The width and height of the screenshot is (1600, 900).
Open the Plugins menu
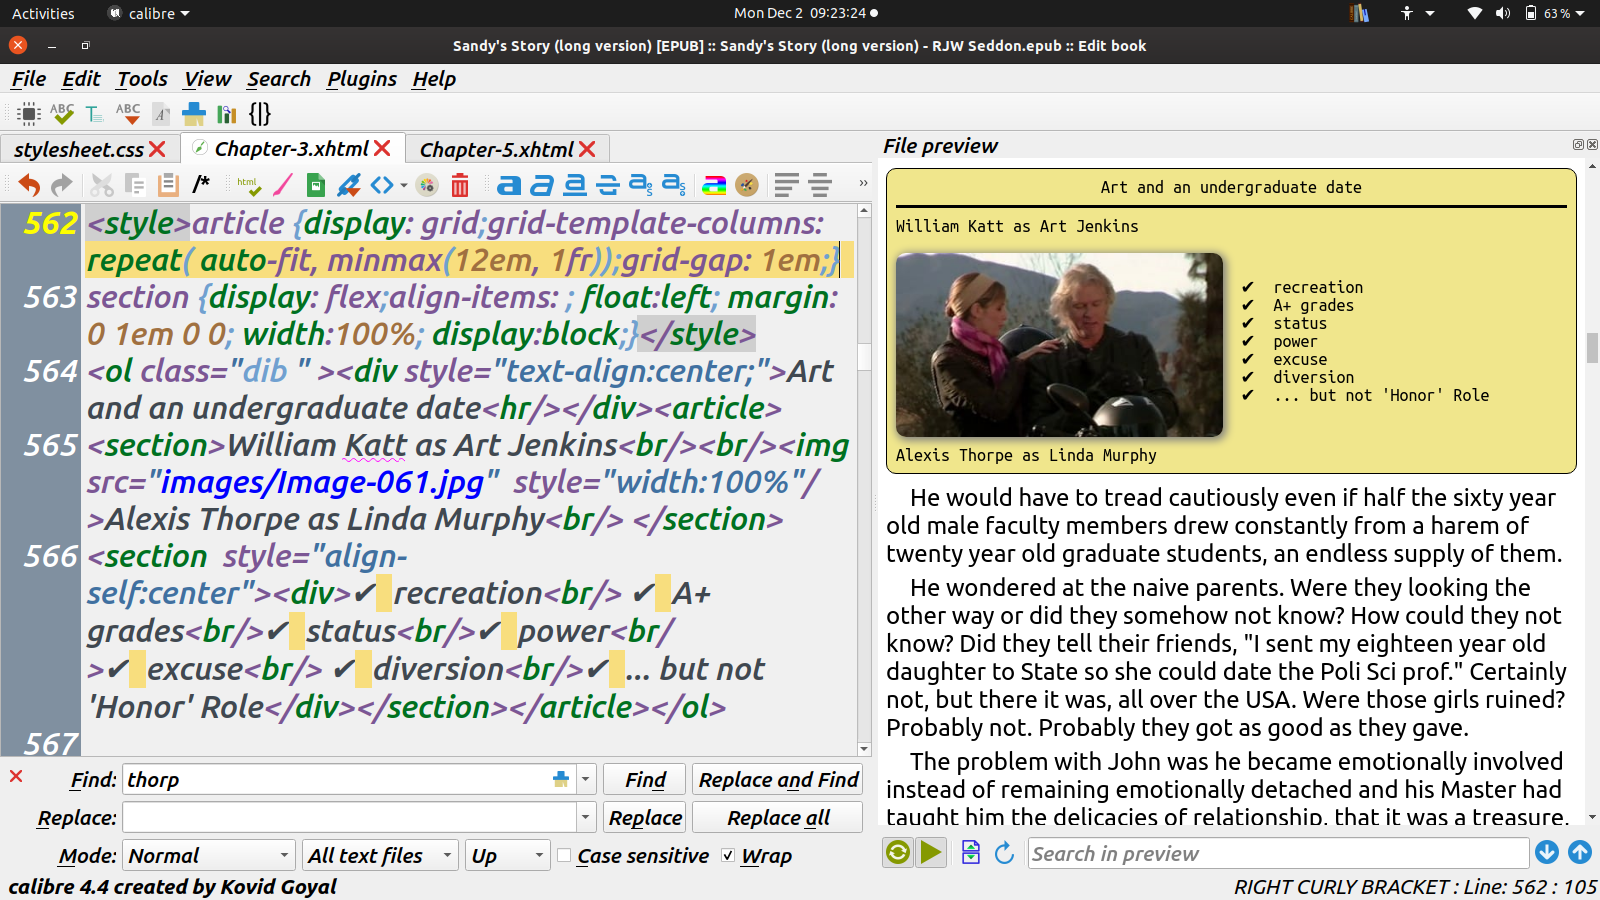pyautogui.click(x=361, y=79)
